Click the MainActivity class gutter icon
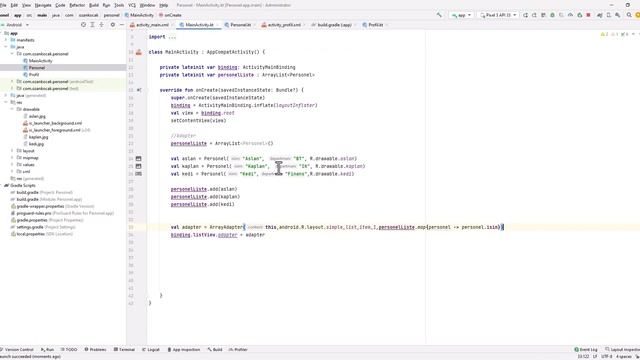Image resolution: width=640 pixels, height=360 pixels. pos(139,52)
